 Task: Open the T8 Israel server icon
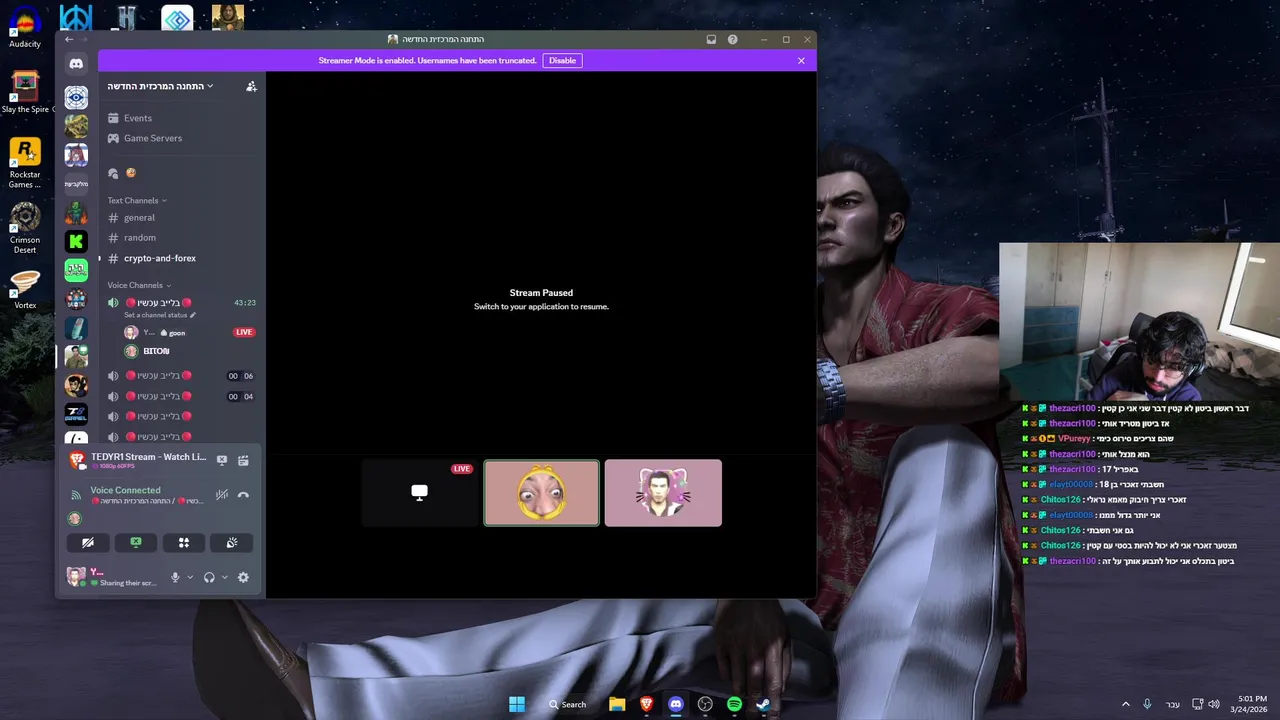(x=76, y=414)
